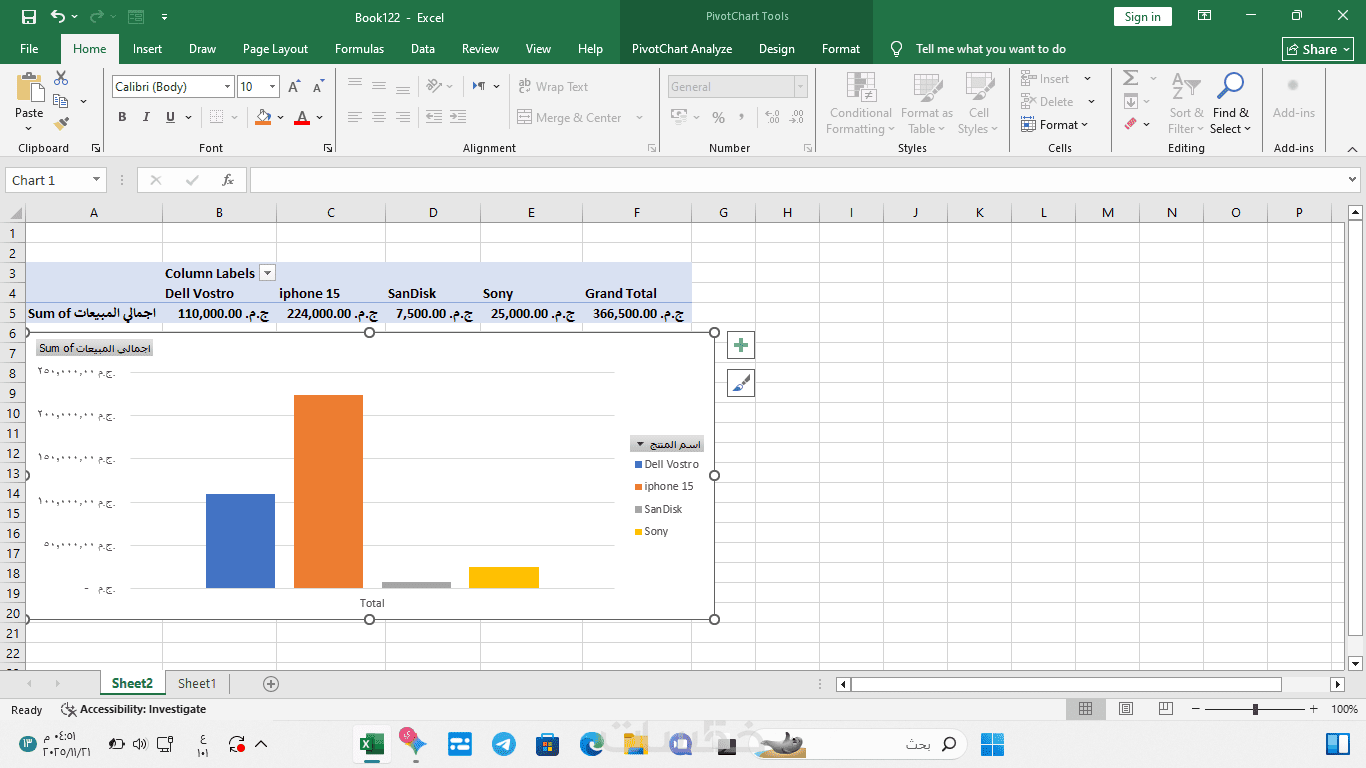Click the Accessibility Investigate status indicator
The height and width of the screenshot is (768, 1366).
[134, 710]
